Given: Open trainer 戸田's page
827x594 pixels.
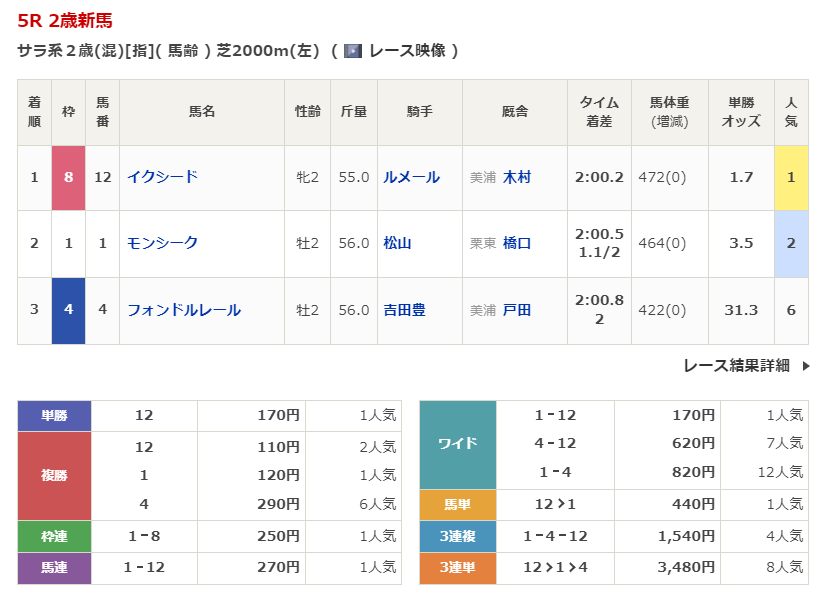Looking at the screenshot, I should (x=517, y=310).
